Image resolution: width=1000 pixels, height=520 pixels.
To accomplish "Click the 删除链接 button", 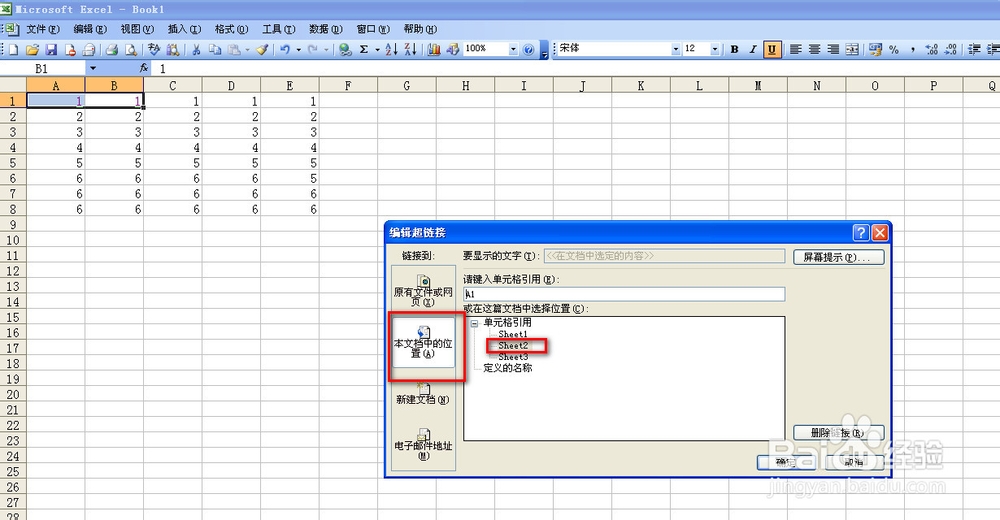I will click(x=839, y=433).
